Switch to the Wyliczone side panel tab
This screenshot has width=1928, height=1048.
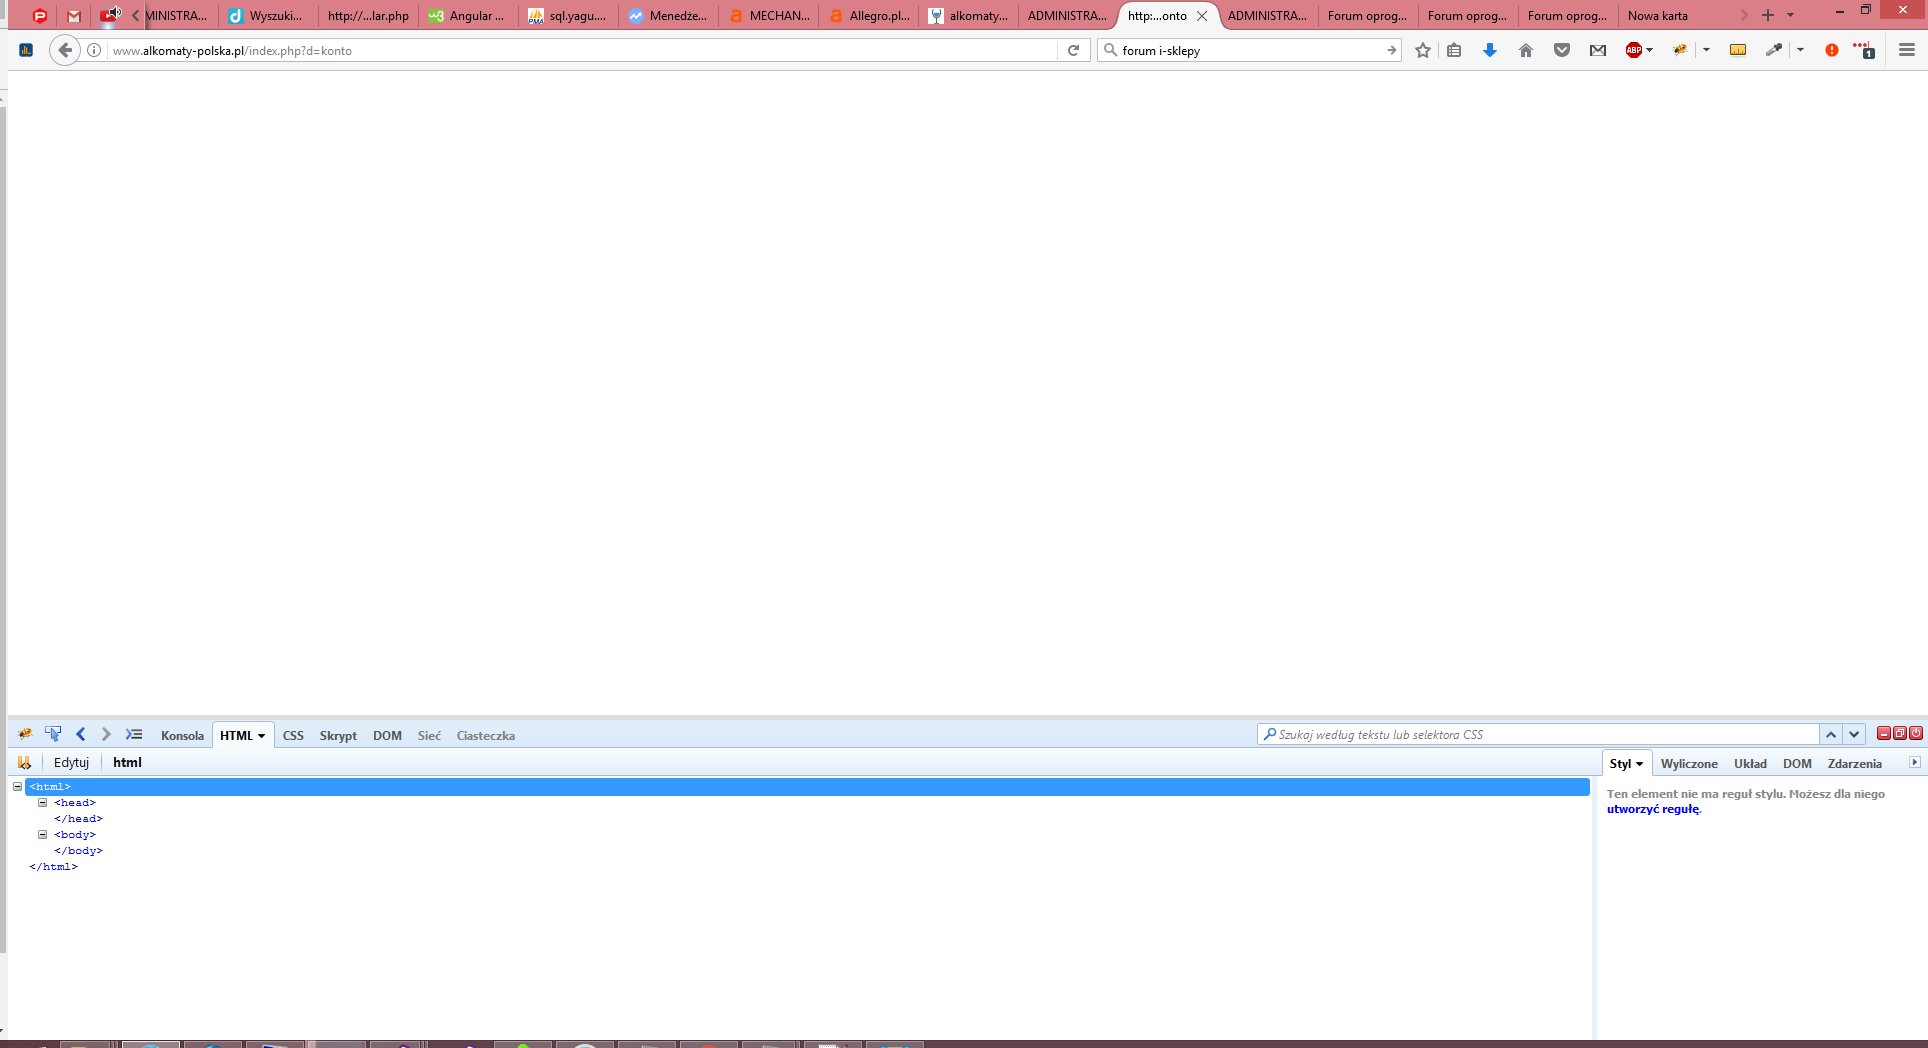(x=1688, y=763)
